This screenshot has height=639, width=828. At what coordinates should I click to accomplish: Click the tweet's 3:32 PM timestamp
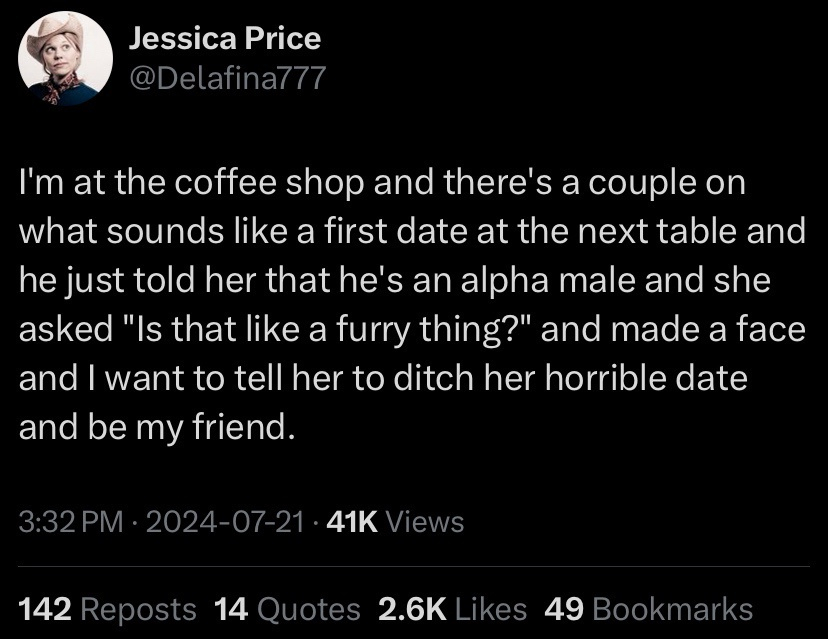pyautogui.click(x=68, y=521)
